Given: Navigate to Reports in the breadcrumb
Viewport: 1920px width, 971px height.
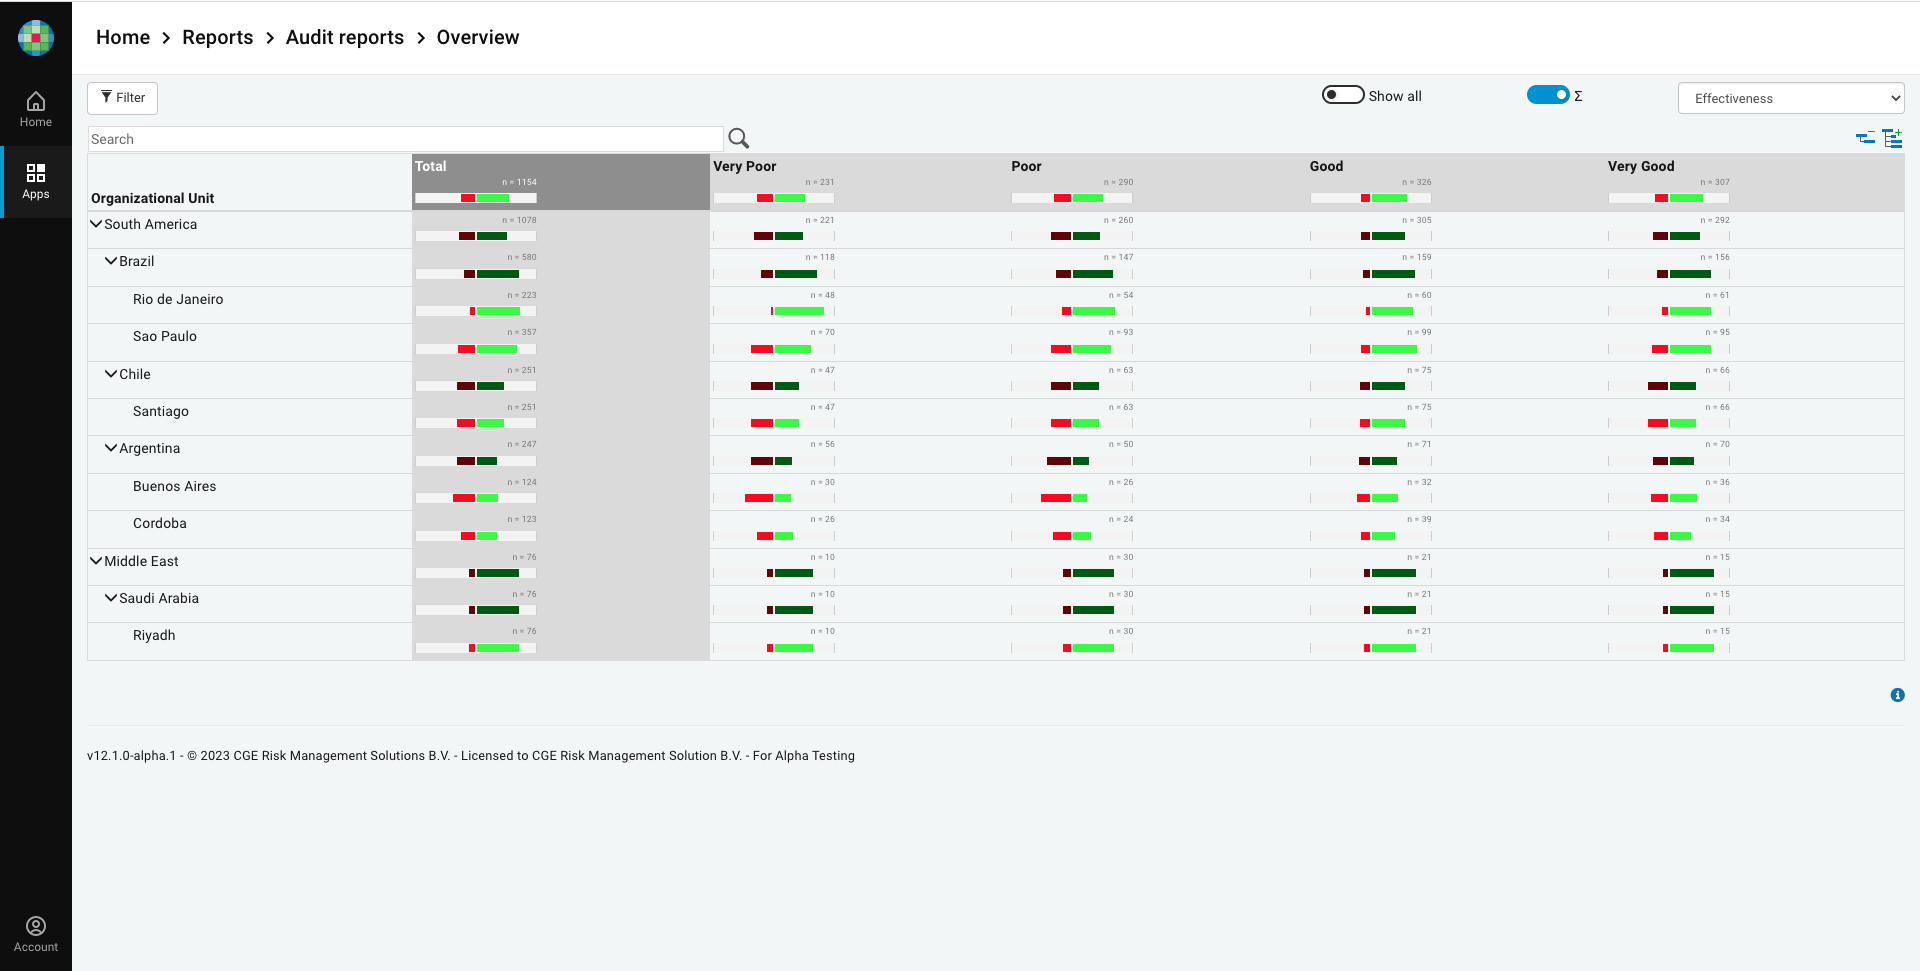Looking at the screenshot, I should tap(217, 37).
